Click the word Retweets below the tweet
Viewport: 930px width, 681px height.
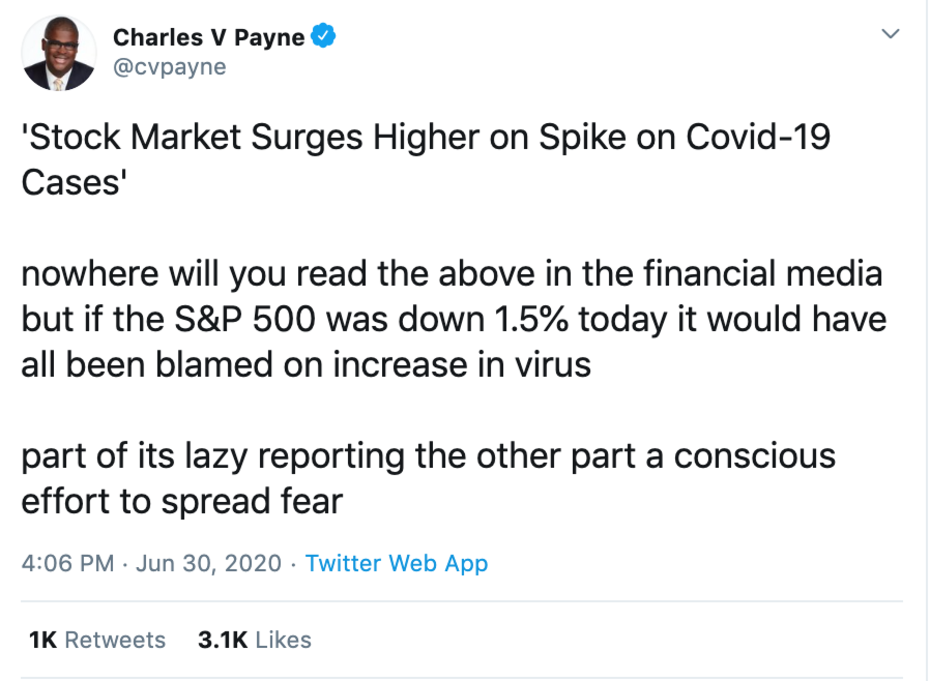point(115,639)
